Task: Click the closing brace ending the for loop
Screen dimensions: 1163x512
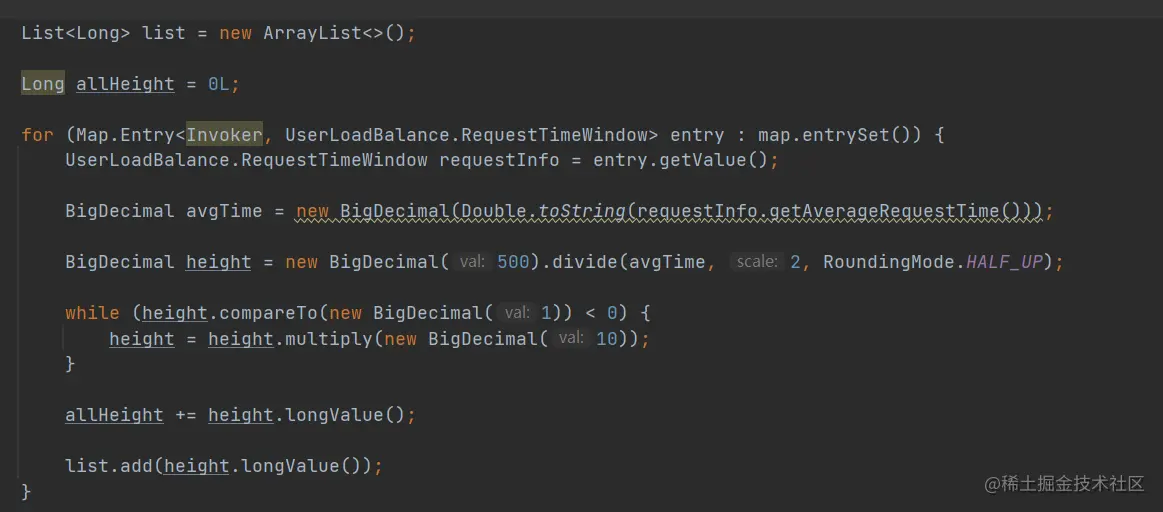Action: 27,491
